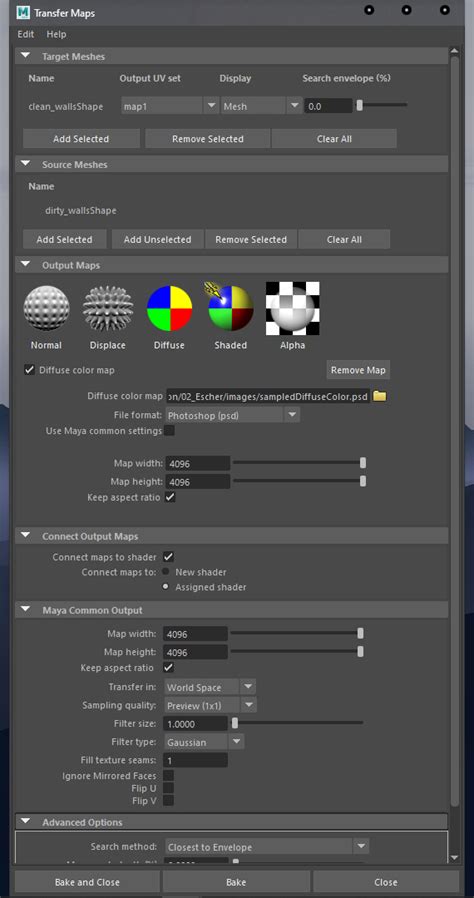The width and height of the screenshot is (474, 898).
Task: Open the Display Mesh dropdown
Action: tap(261, 106)
